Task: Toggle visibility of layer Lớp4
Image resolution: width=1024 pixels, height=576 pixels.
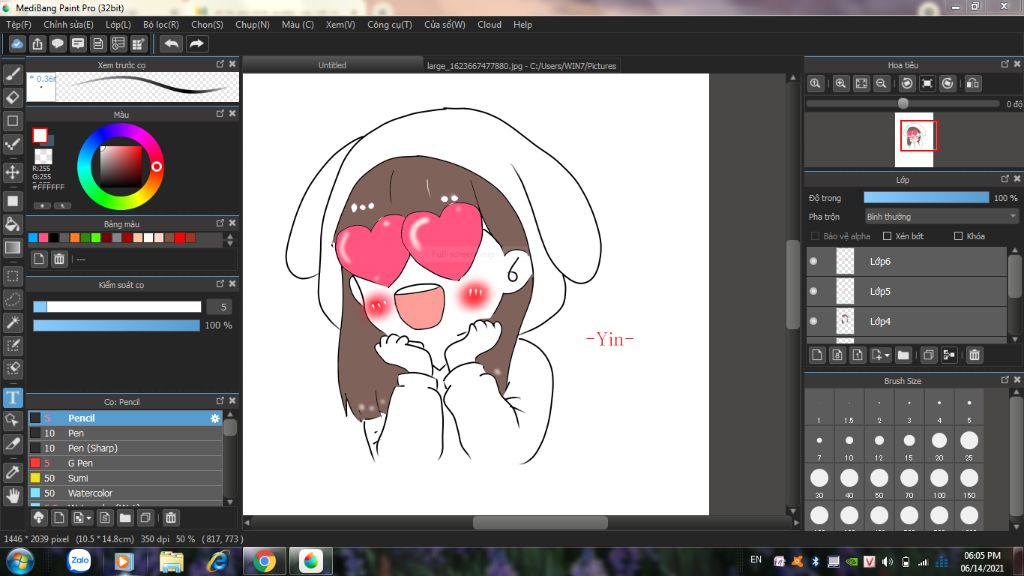Action: pos(813,321)
